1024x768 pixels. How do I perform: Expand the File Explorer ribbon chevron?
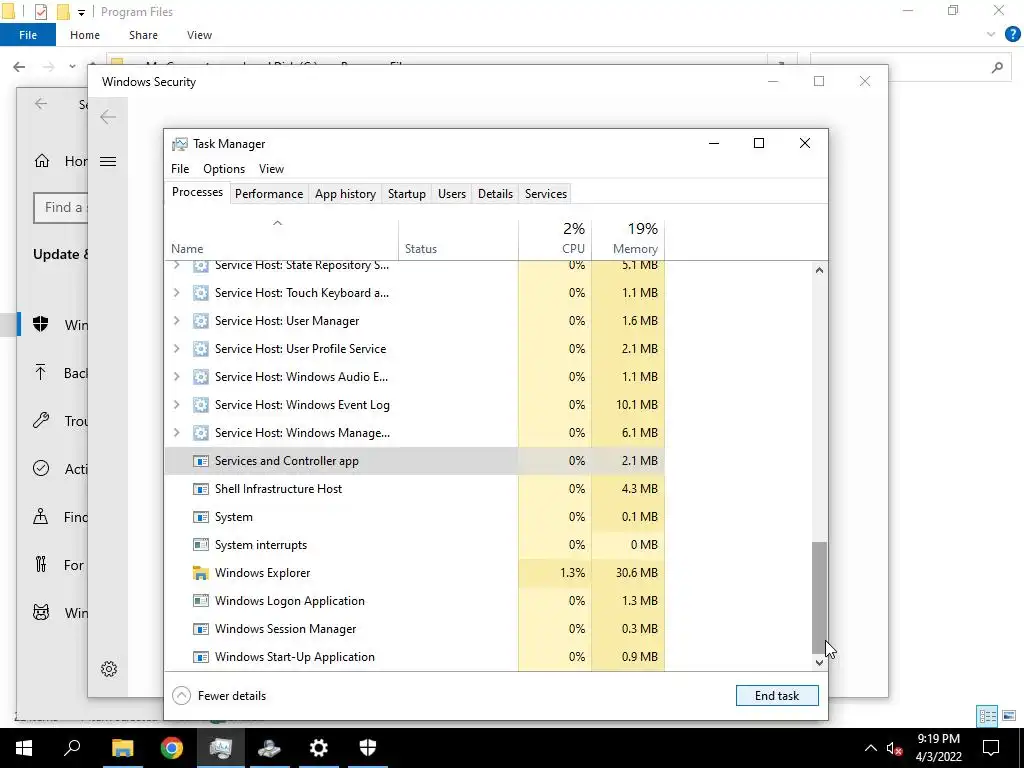(991, 35)
